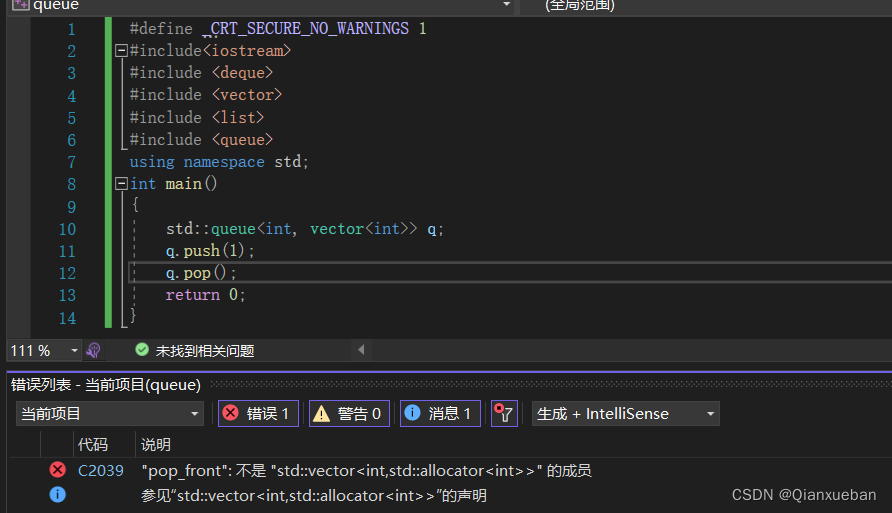Click on #include <list> line

(197, 117)
